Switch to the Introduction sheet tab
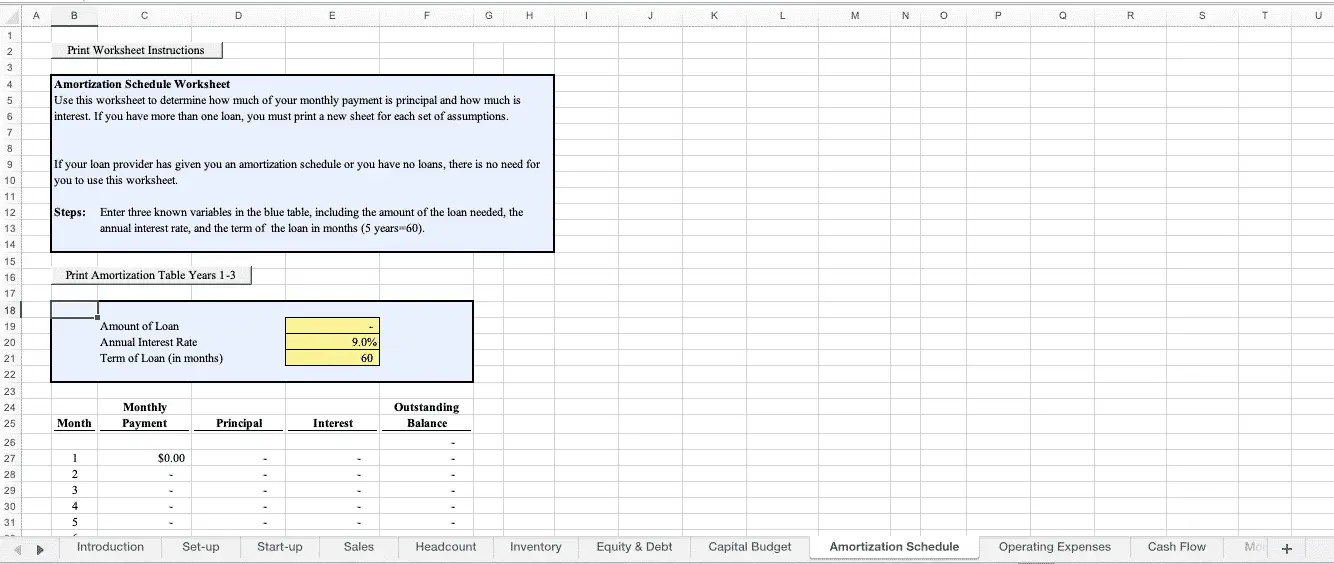The width and height of the screenshot is (1334, 564). pos(110,547)
